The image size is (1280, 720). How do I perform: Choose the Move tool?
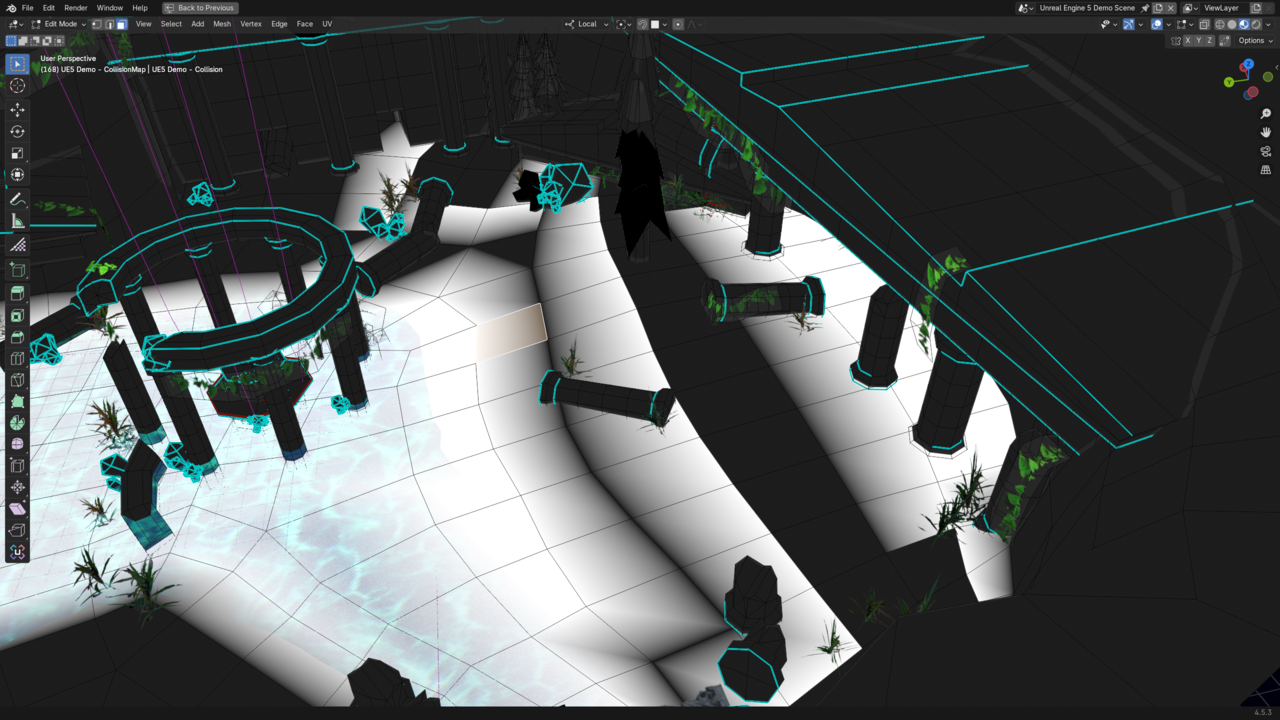click(17, 110)
